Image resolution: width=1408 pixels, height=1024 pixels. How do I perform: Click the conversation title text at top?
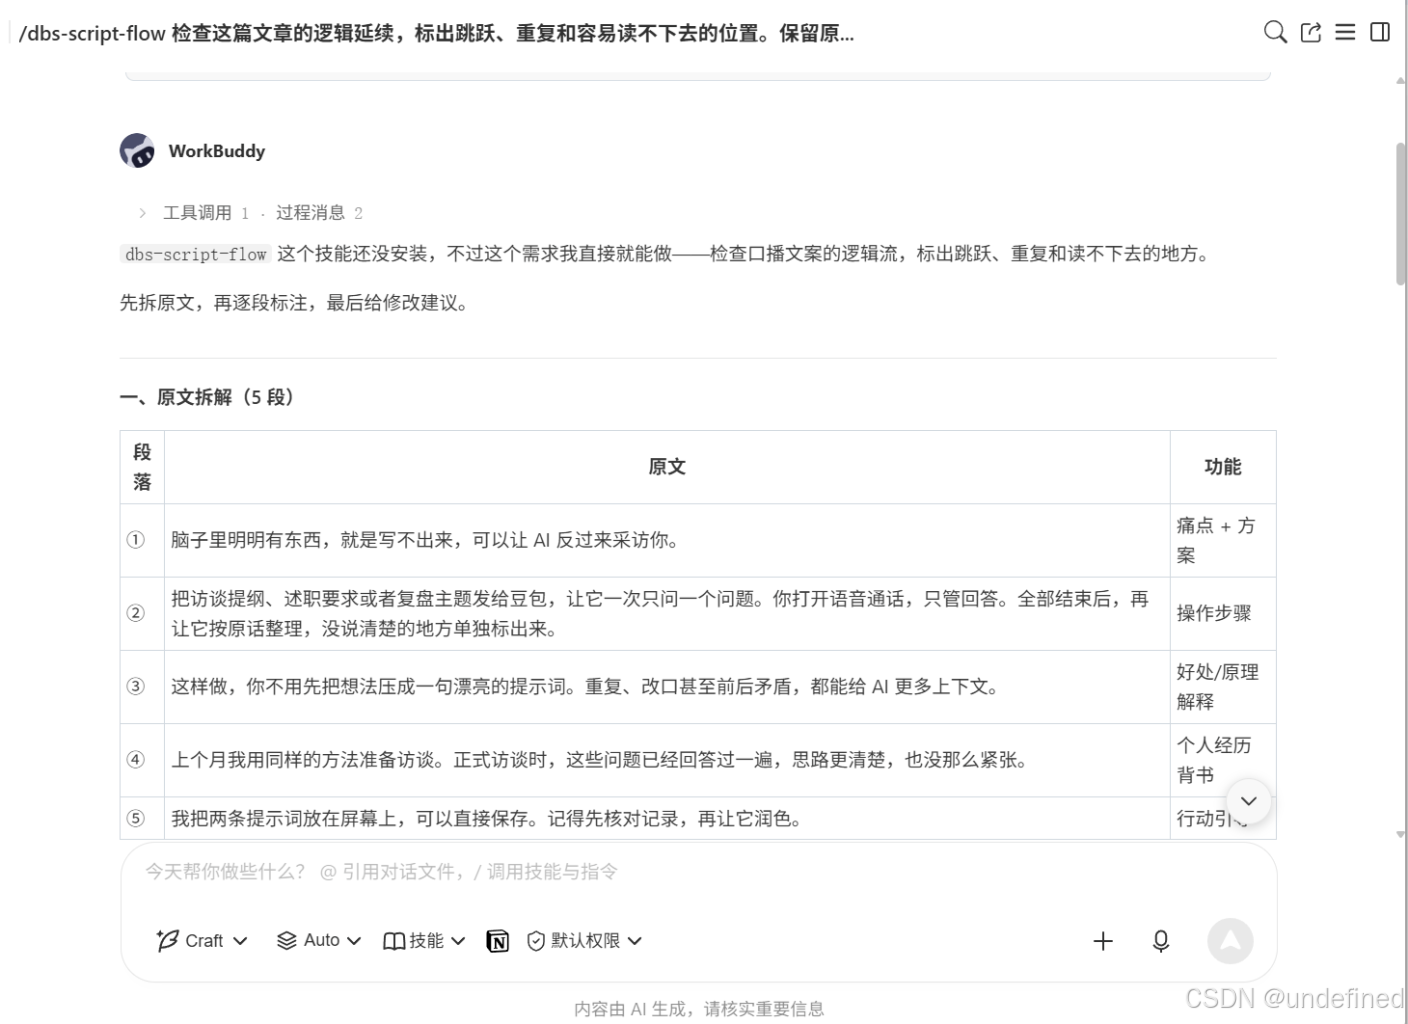point(436,33)
